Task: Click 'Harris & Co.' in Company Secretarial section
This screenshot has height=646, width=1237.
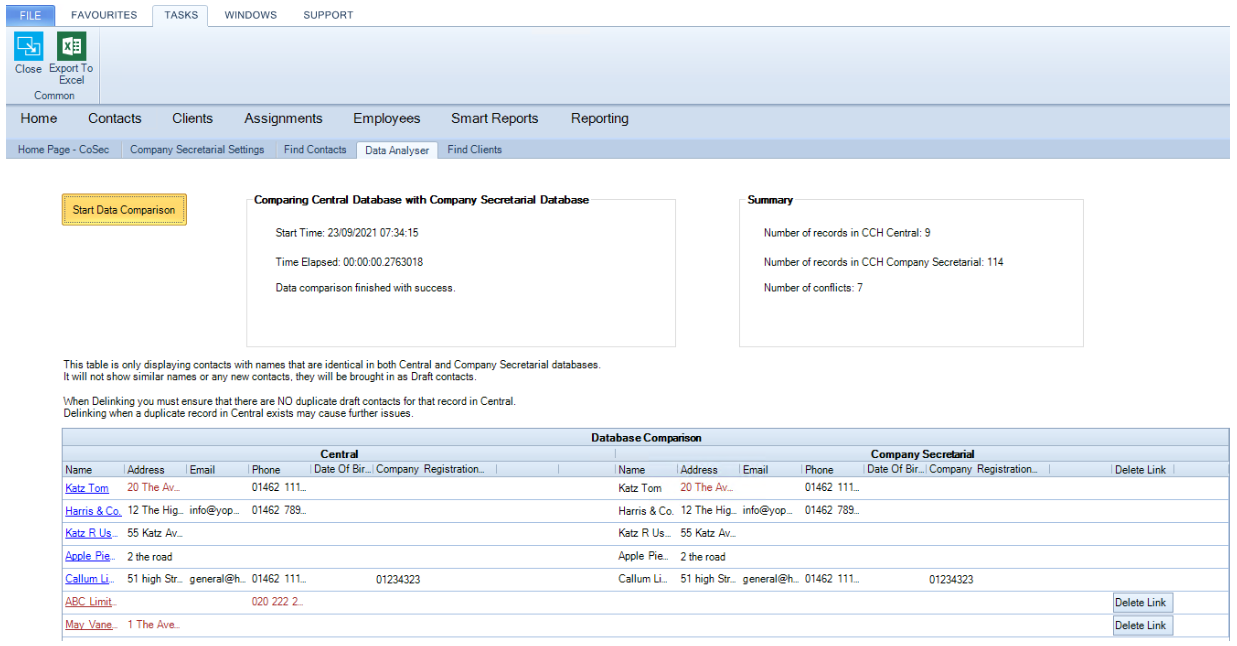Action: point(646,511)
